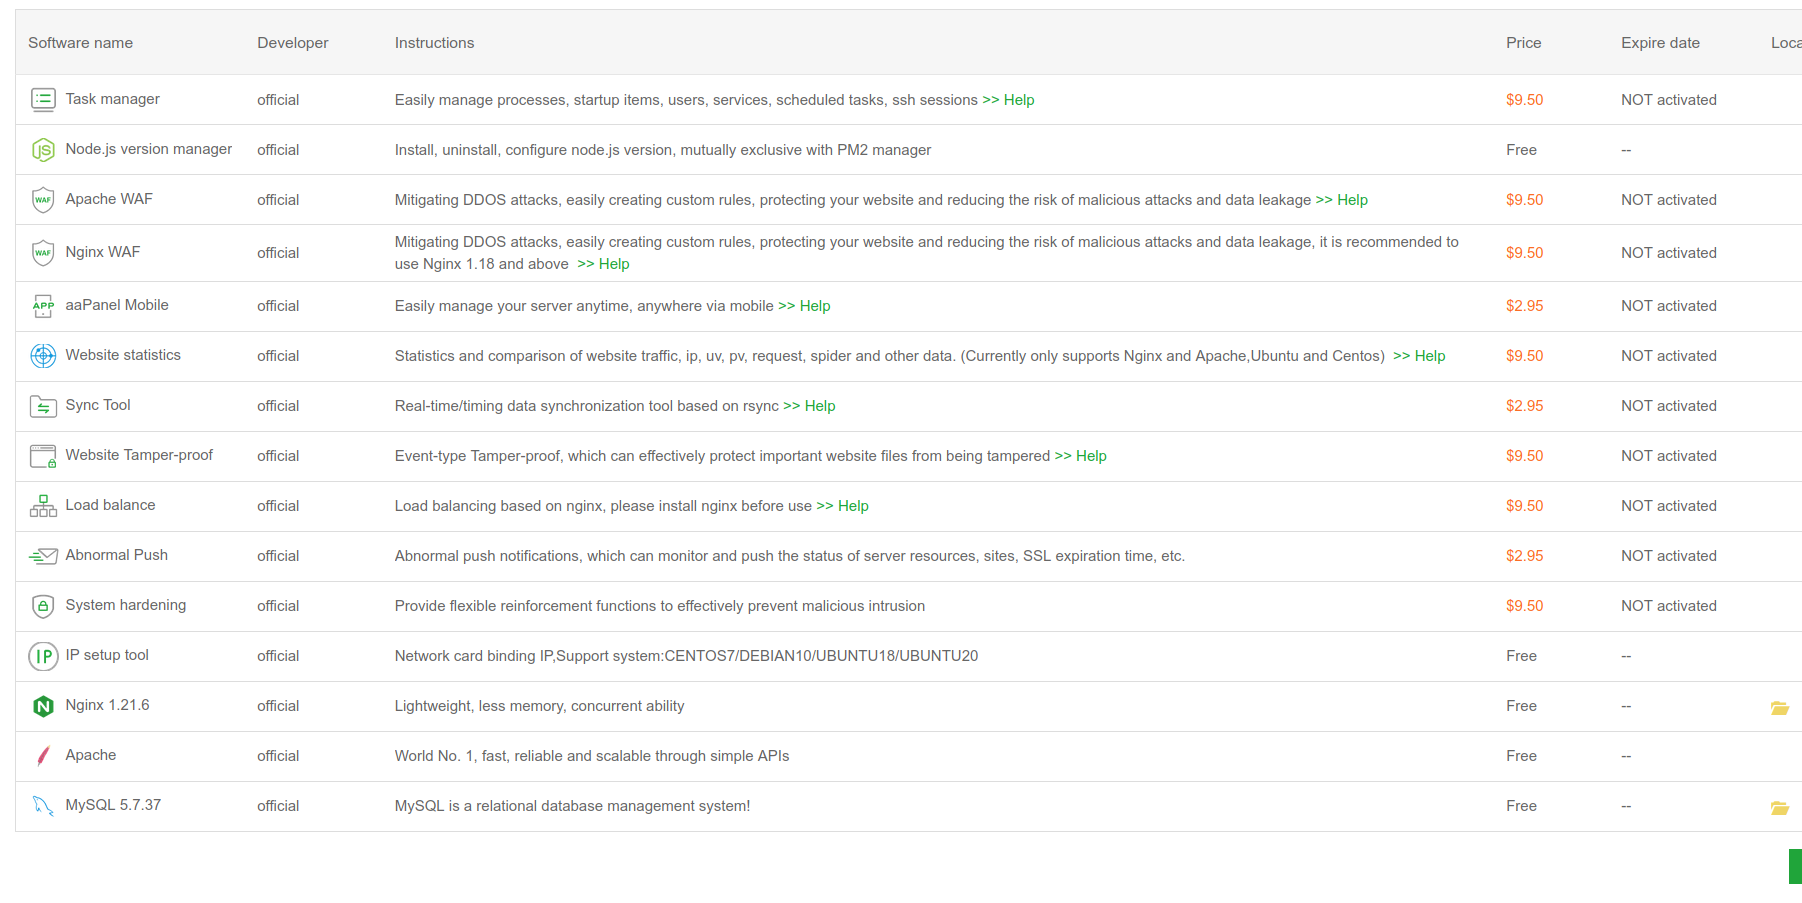The image size is (1802, 903).
Task: Click the Load balance network icon
Action: (43, 506)
